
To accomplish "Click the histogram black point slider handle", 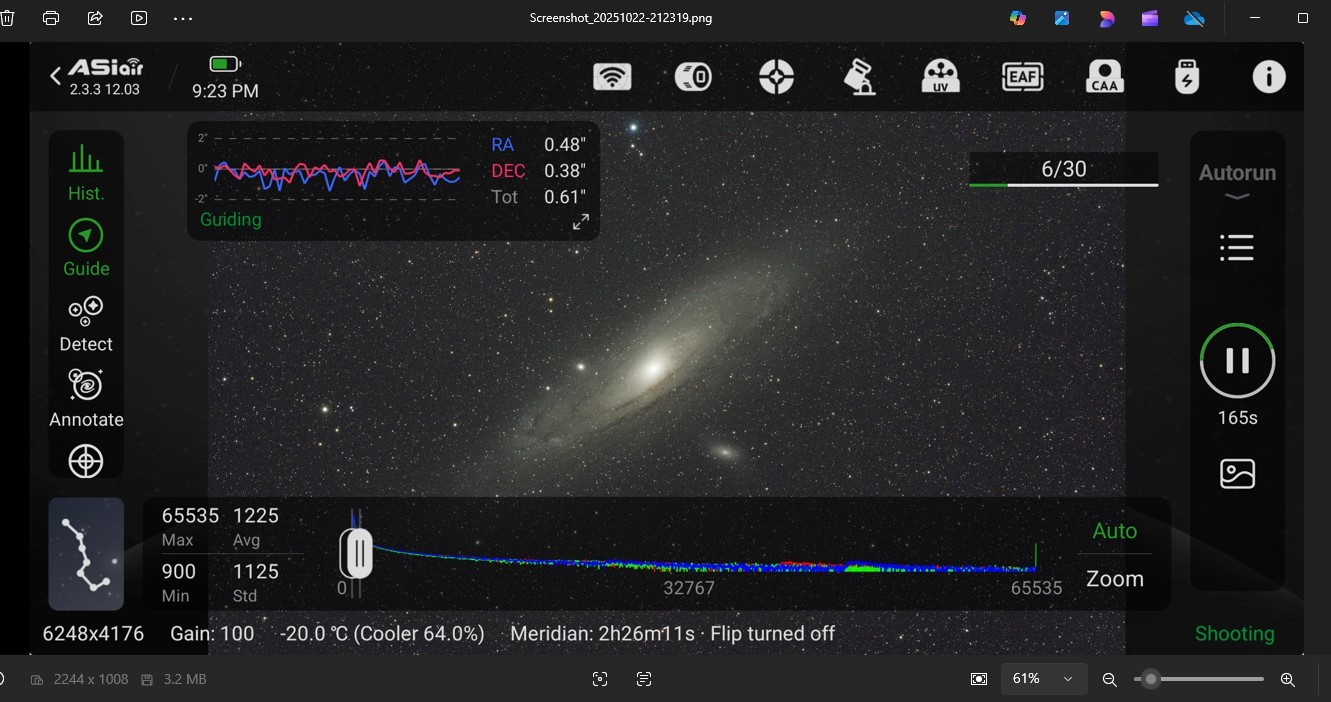I will [356, 553].
